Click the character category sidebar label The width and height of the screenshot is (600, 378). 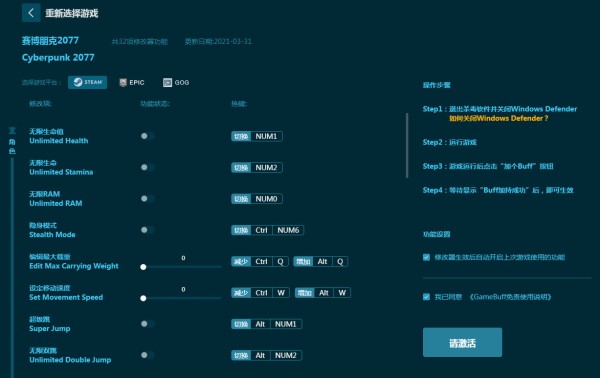tap(12, 141)
